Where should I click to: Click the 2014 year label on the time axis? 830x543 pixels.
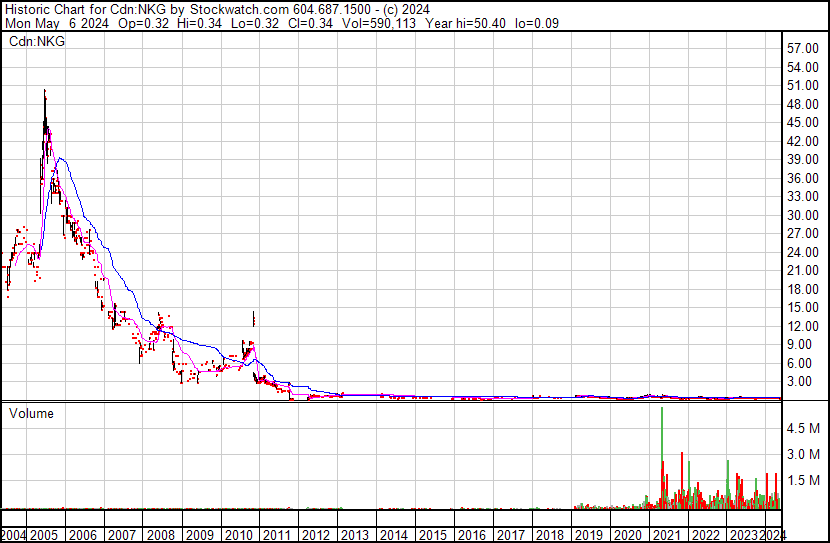point(393,535)
